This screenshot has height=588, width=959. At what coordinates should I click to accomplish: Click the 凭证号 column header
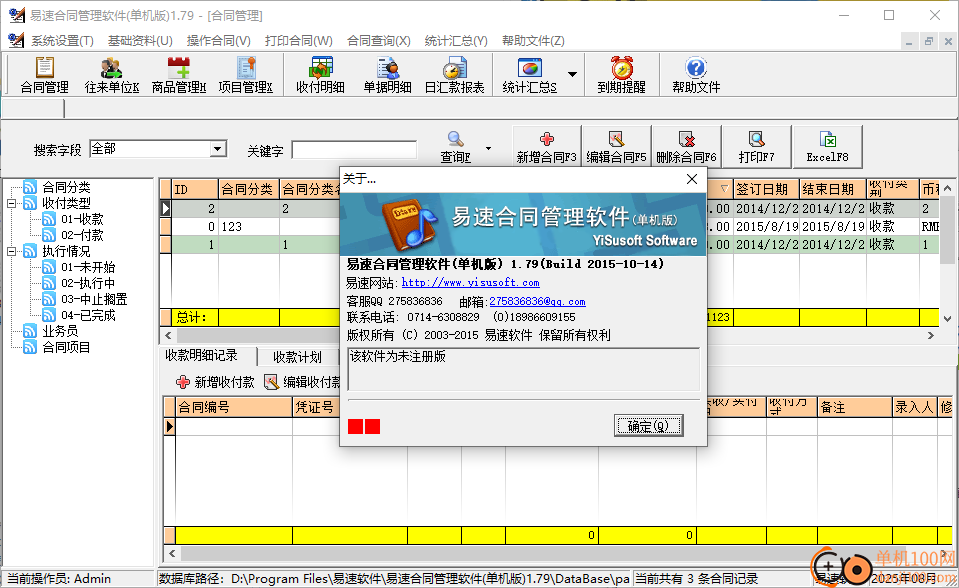coord(316,407)
